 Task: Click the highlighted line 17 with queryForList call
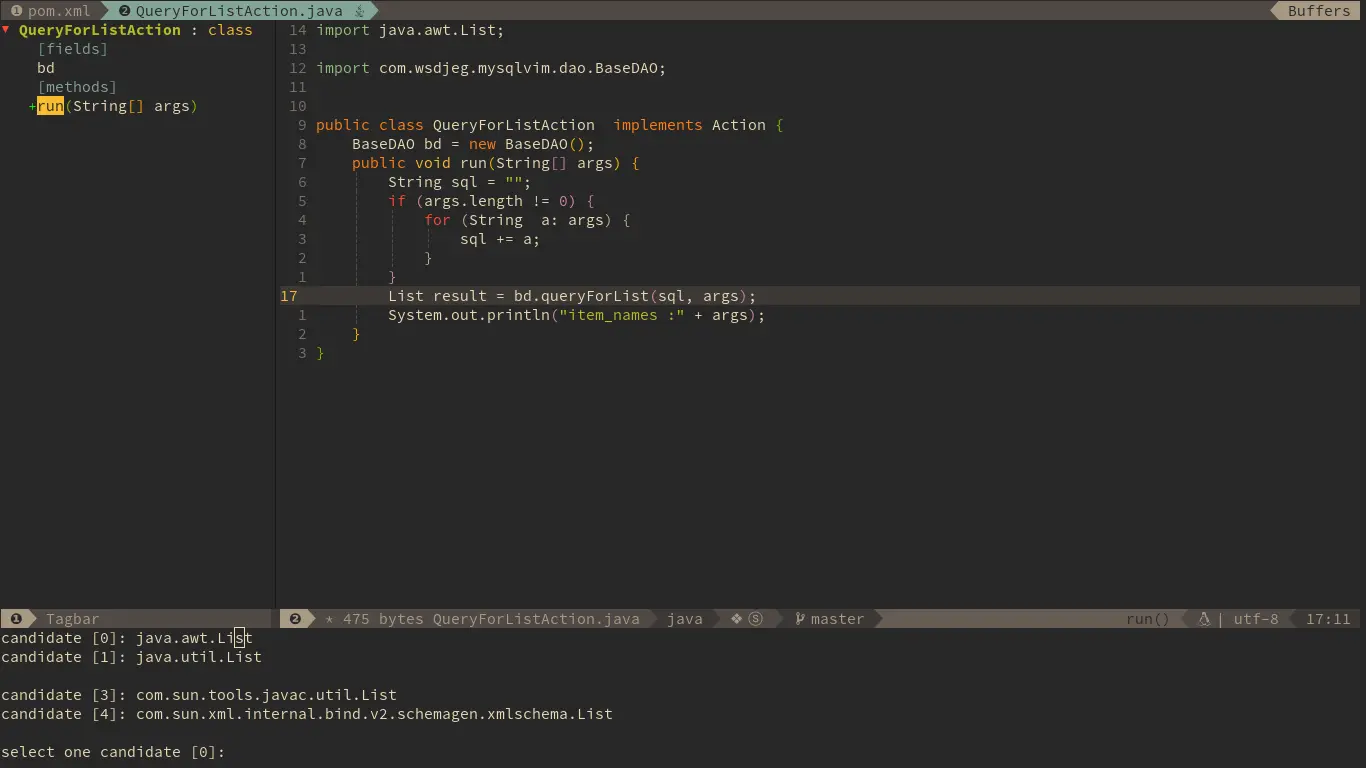pyautogui.click(x=570, y=296)
